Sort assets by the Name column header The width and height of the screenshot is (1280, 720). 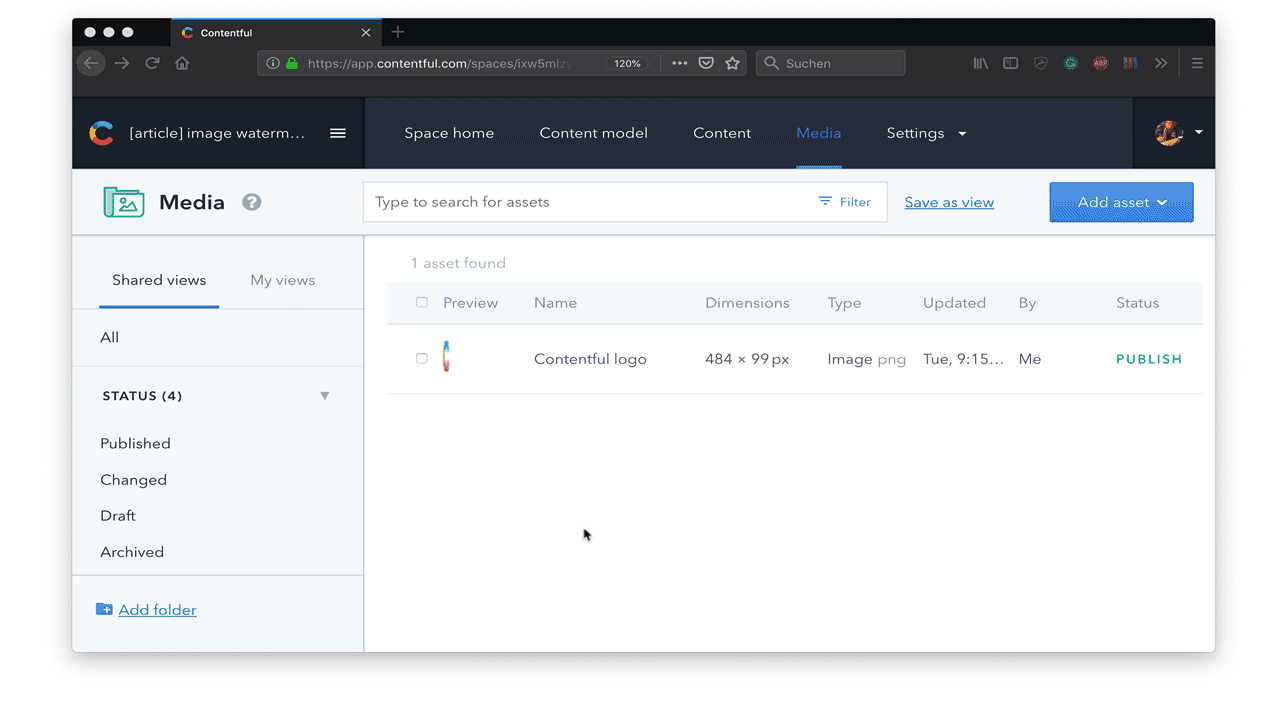click(x=555, y=303)
